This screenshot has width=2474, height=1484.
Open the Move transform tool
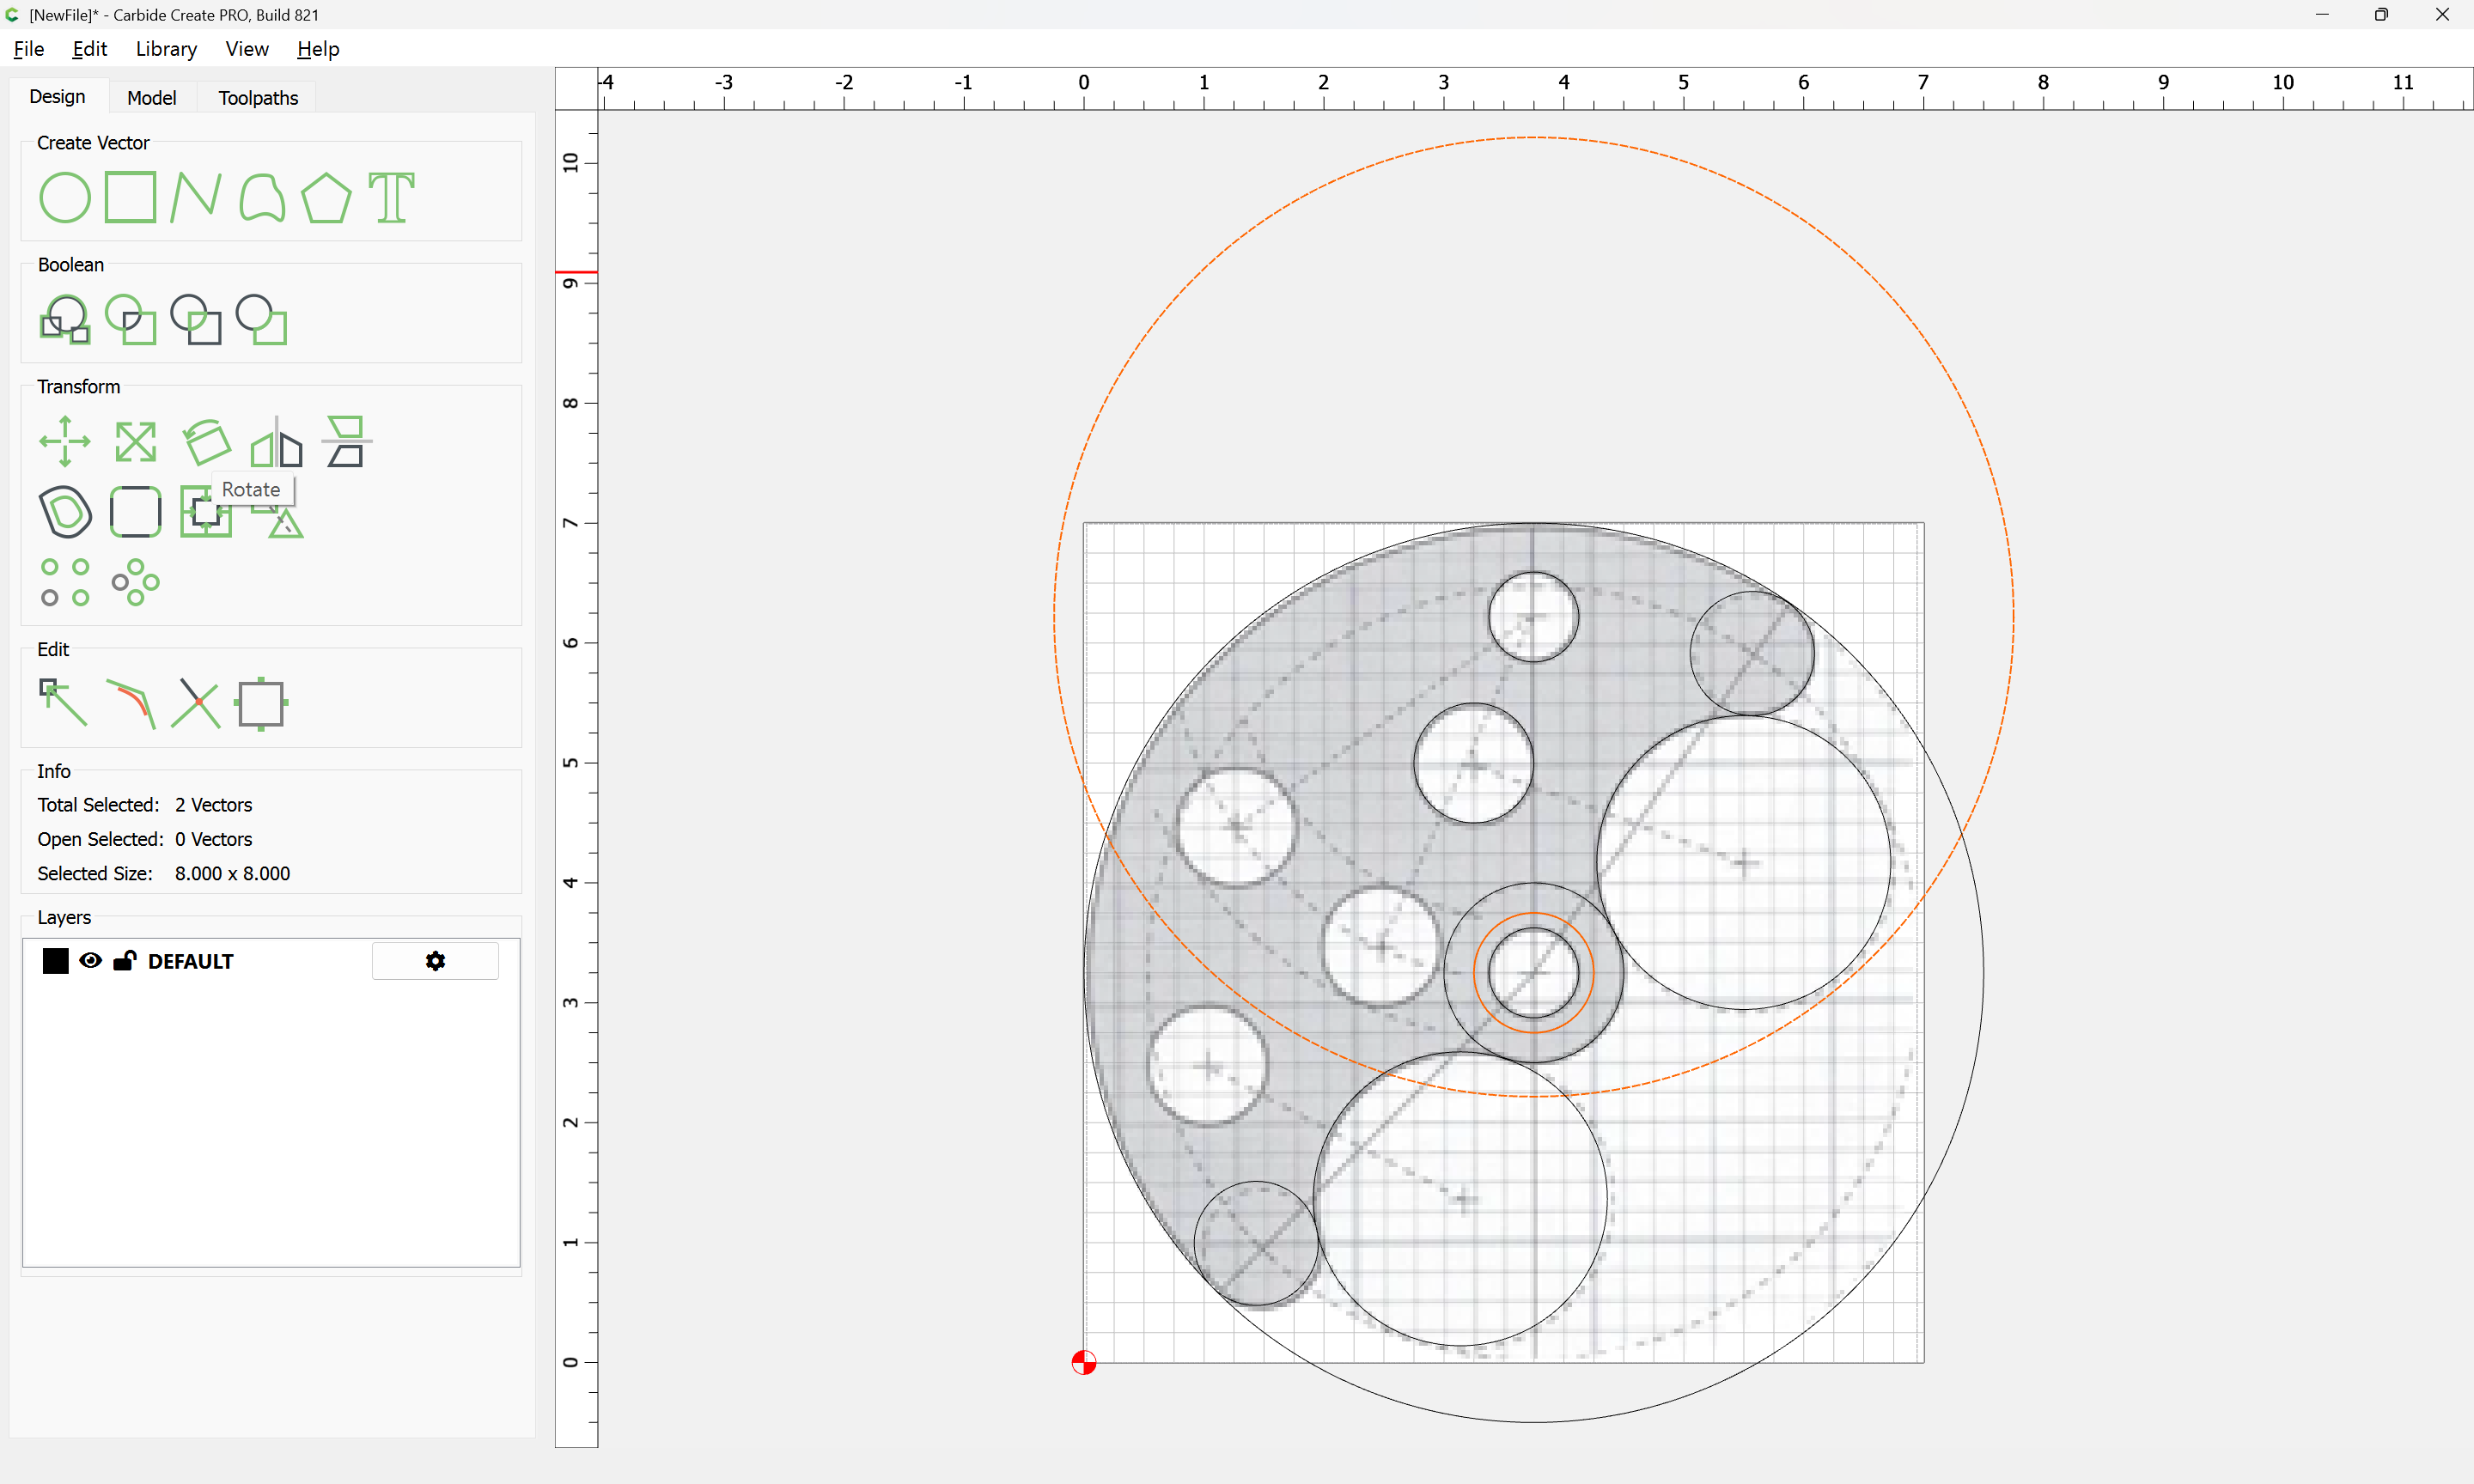[x=65, y=441]
